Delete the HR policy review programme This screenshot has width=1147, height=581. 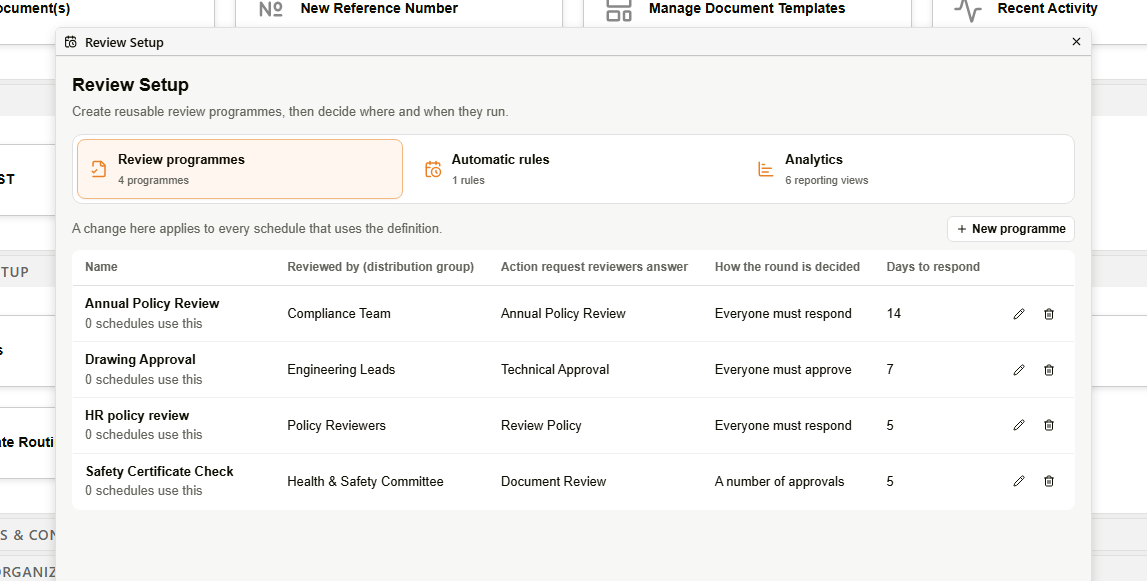point(1049,425)
